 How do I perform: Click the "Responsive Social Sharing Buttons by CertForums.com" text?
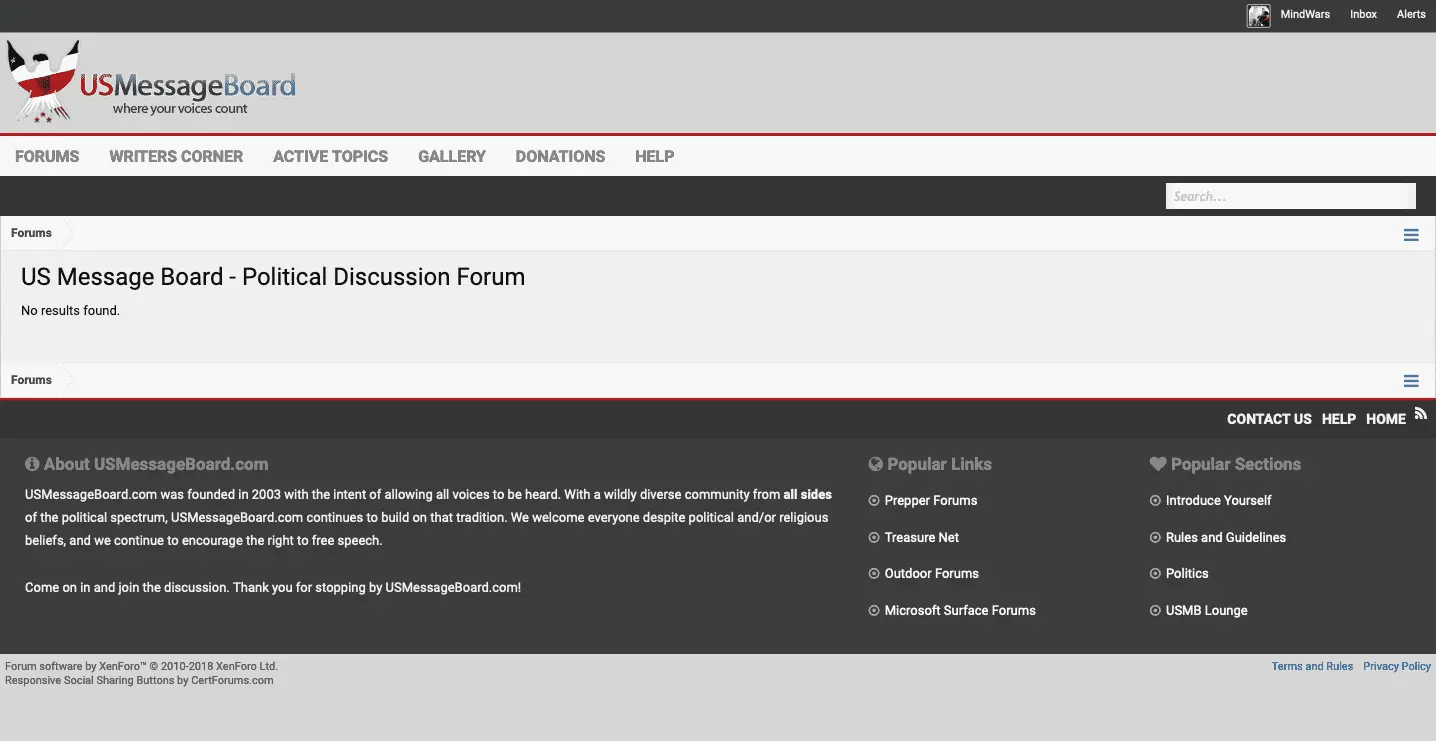coord(139,680)
